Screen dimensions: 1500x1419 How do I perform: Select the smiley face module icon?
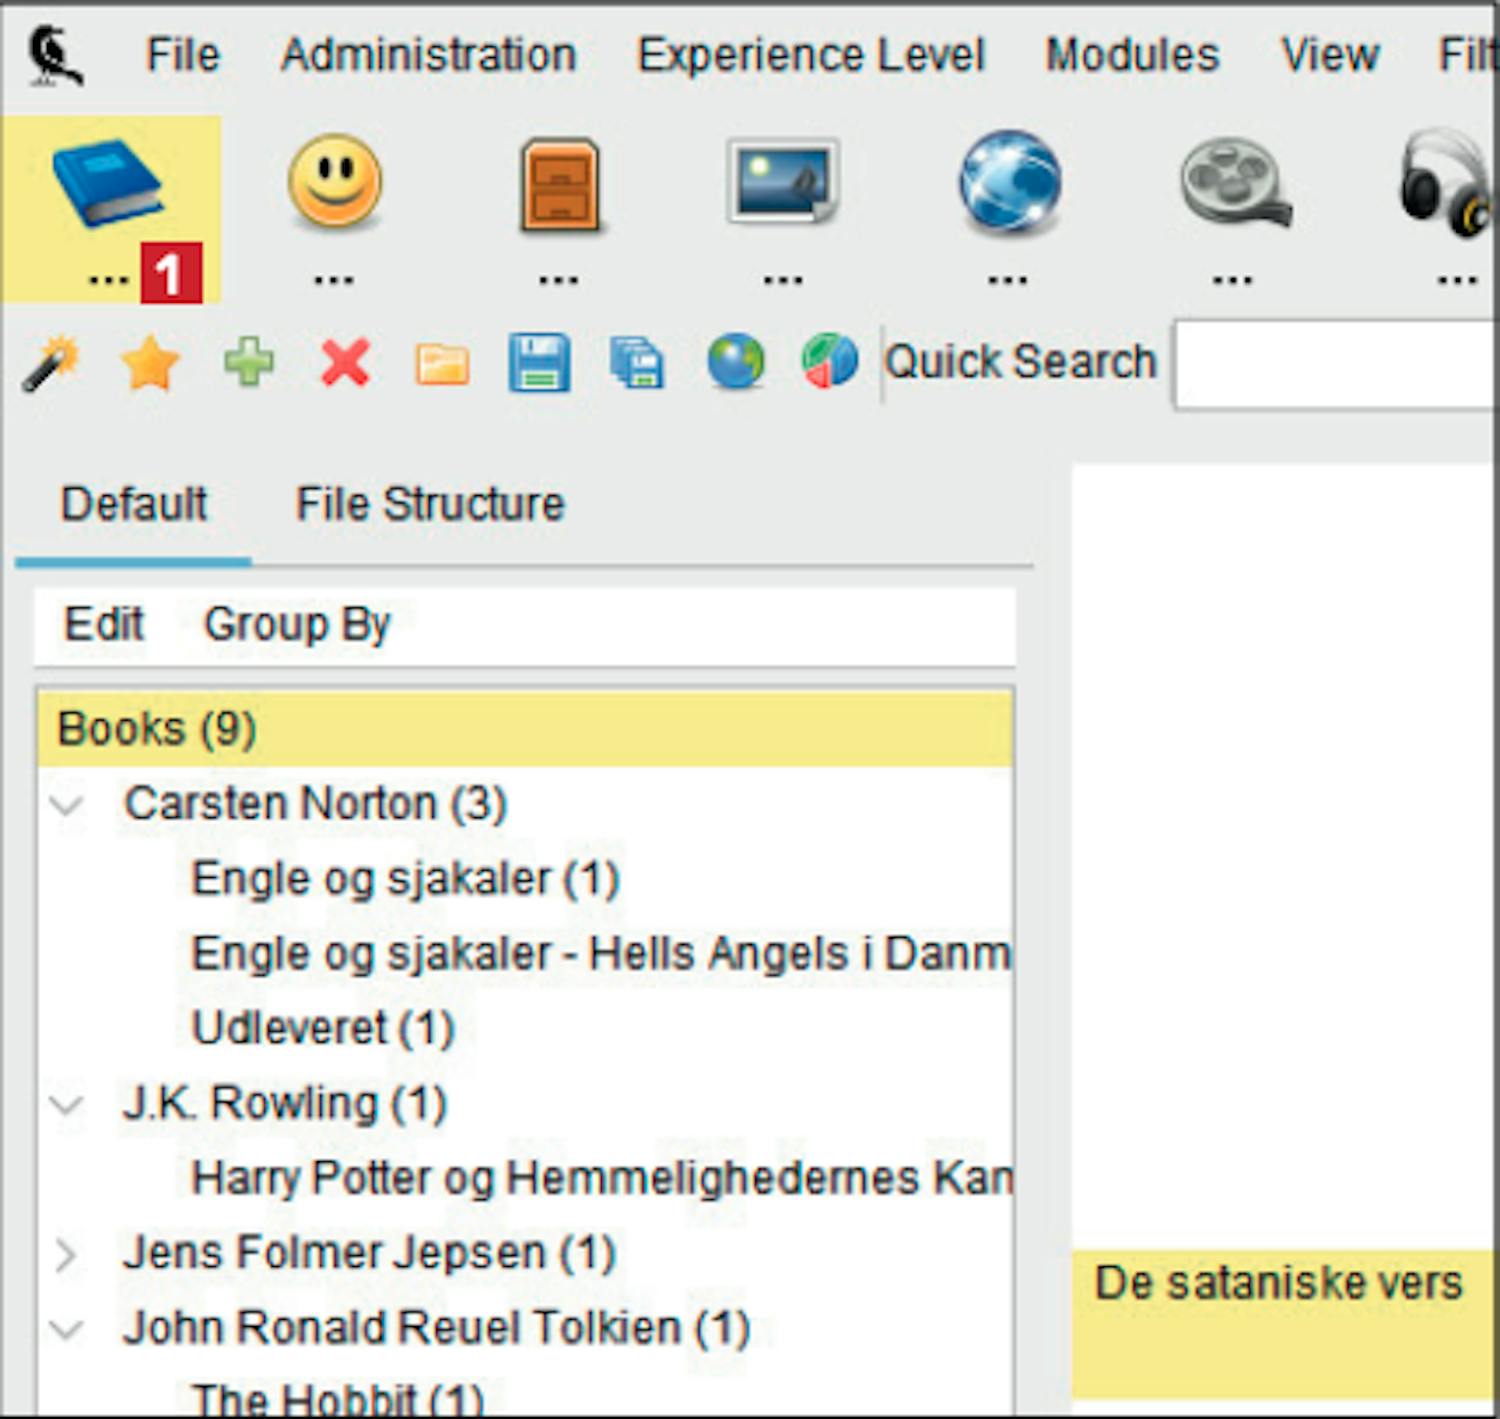point(334,182)
